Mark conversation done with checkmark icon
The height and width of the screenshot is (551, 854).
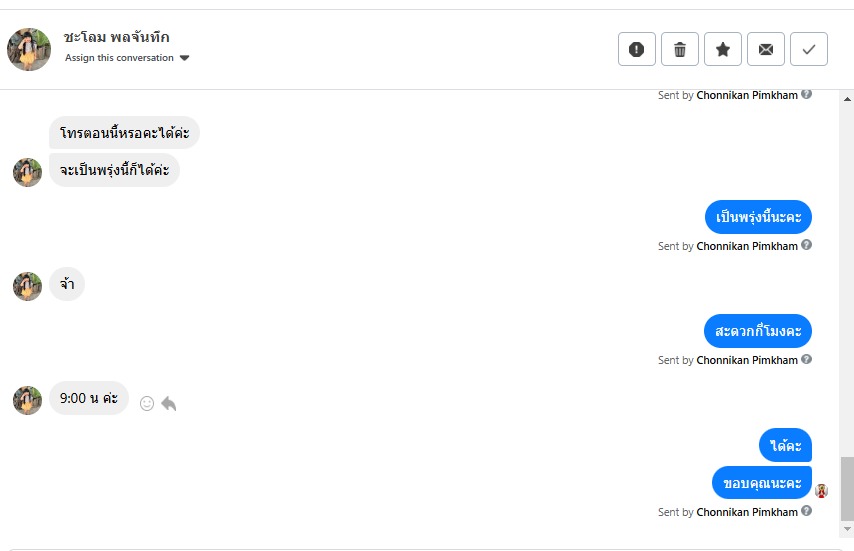809,49
